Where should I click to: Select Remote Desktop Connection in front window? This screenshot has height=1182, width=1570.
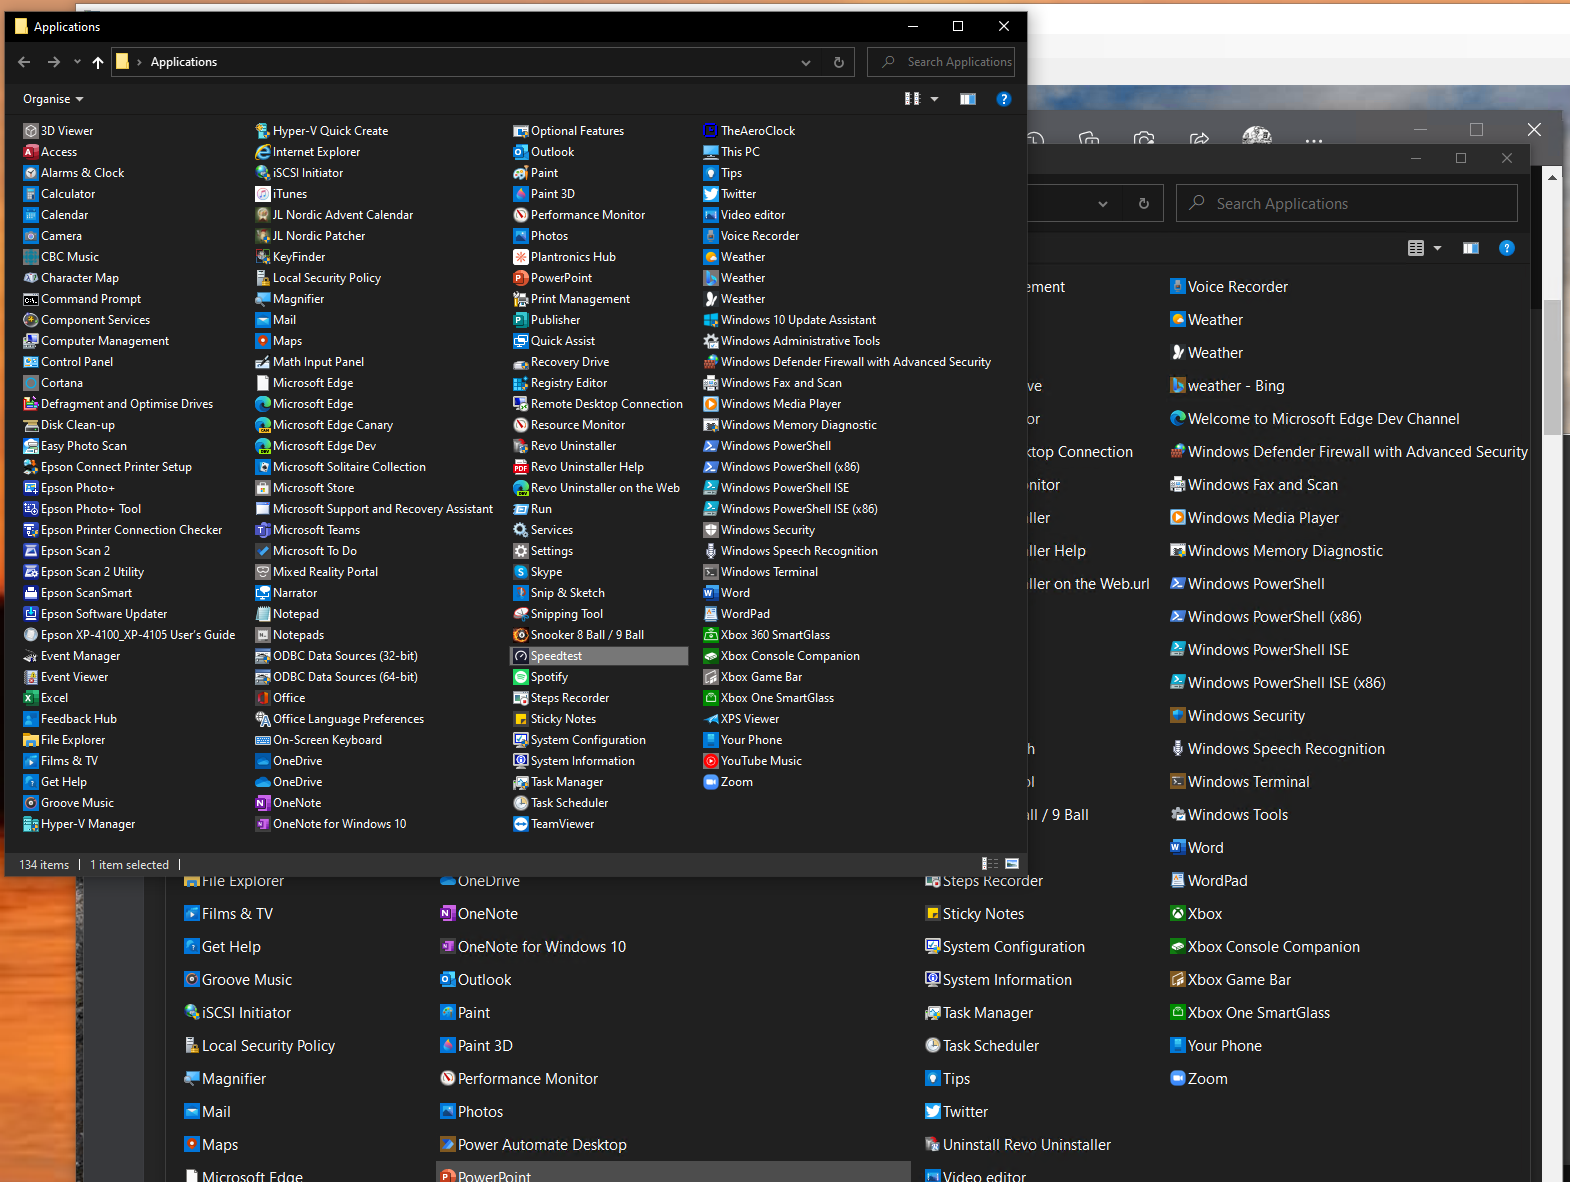[x=598, y=404]
